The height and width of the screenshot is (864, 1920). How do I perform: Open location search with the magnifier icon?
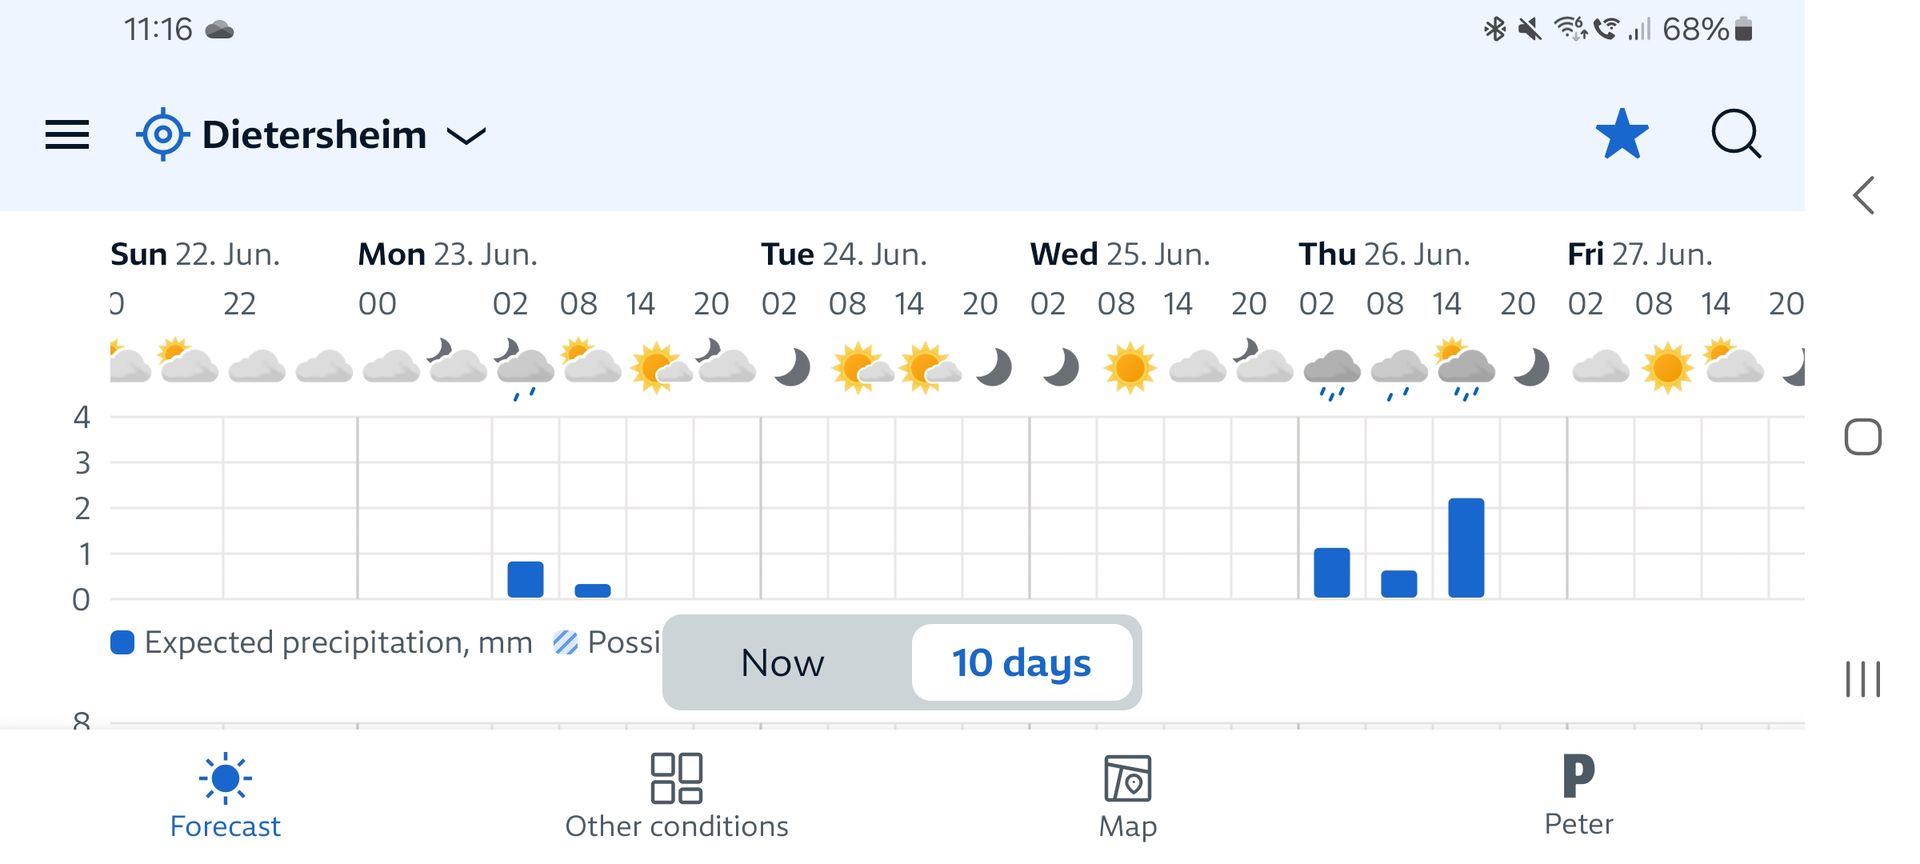1736,134
